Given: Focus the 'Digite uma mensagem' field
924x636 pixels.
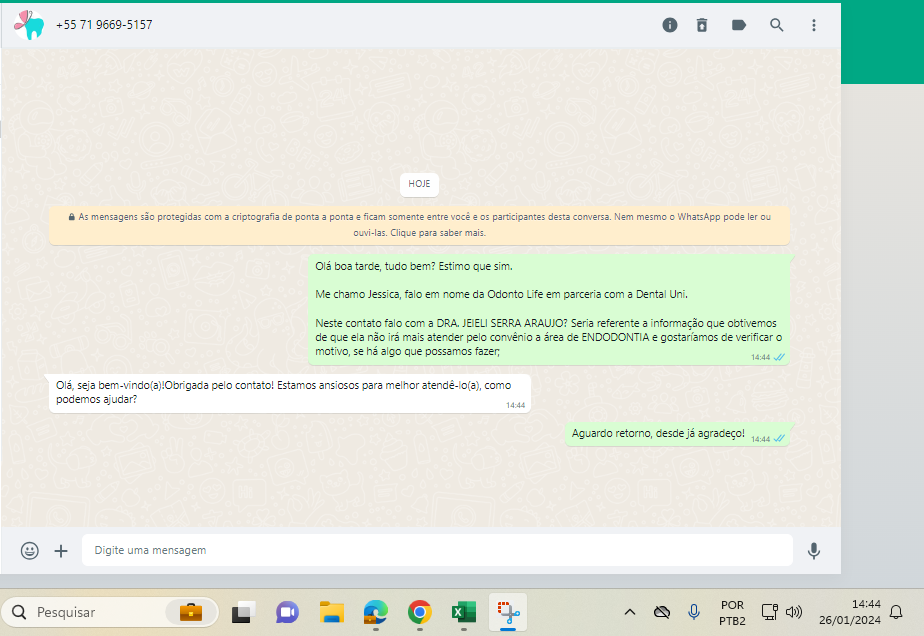Looking at the screenshot, I should 437,550.
